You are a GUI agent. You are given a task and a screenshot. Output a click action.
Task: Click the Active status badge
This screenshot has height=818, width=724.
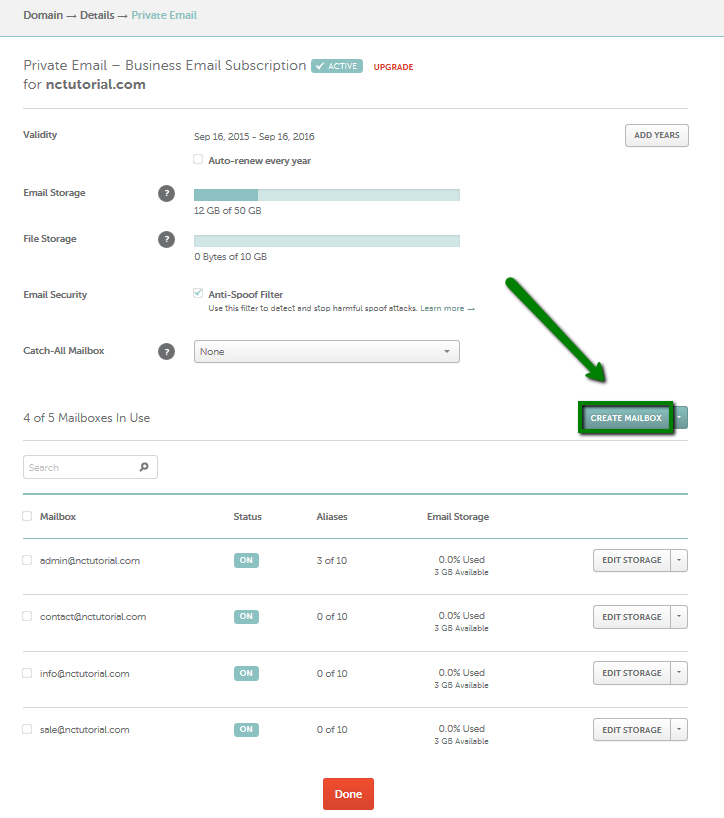(337, 66)
